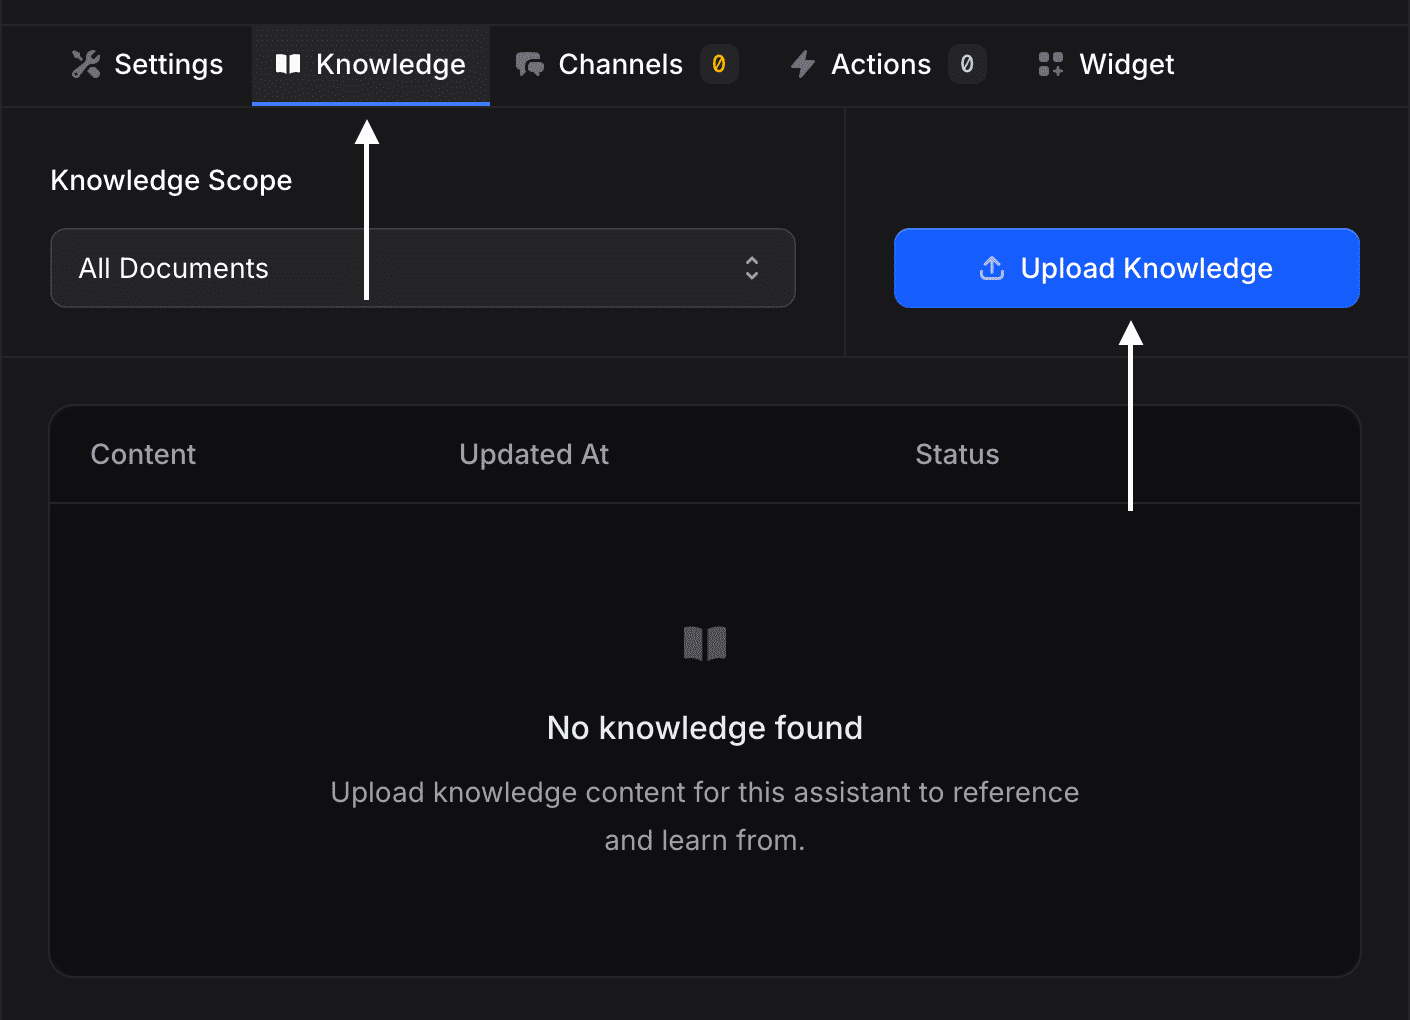Click the Actions count badge
This screenshot has height=1020, width=1410.
(x=967, y=64)
